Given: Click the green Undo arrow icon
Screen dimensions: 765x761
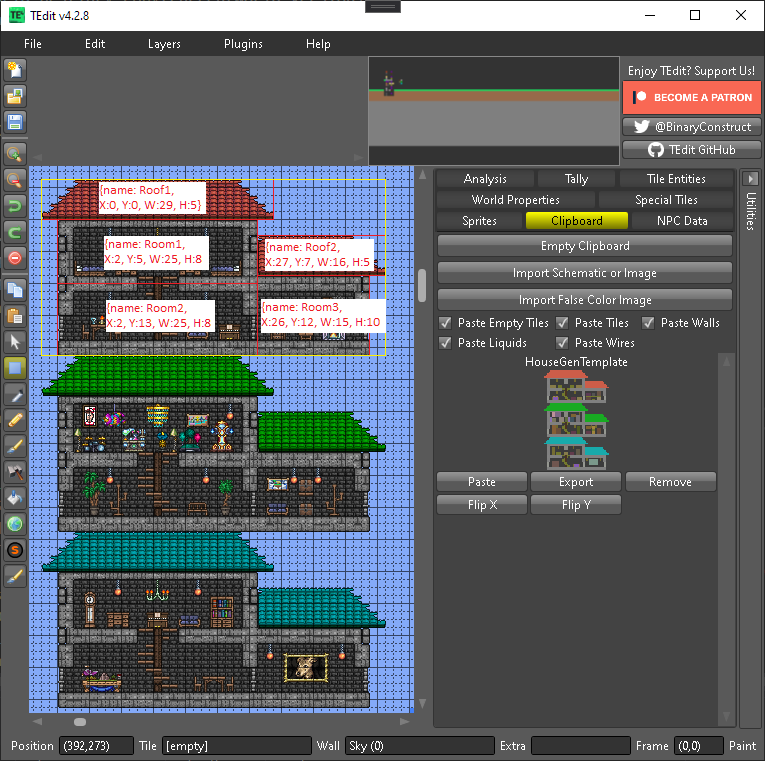Looking at the screenshot, I should tap(15, 206).
